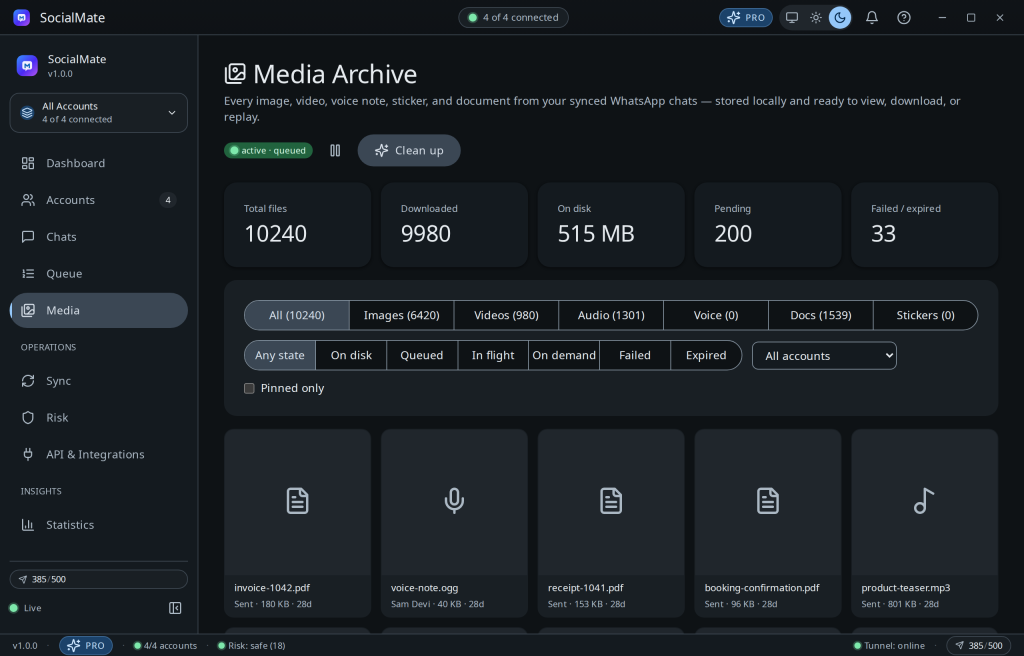
Task: Select the All (10240) tab
Action: click(296, 316)
